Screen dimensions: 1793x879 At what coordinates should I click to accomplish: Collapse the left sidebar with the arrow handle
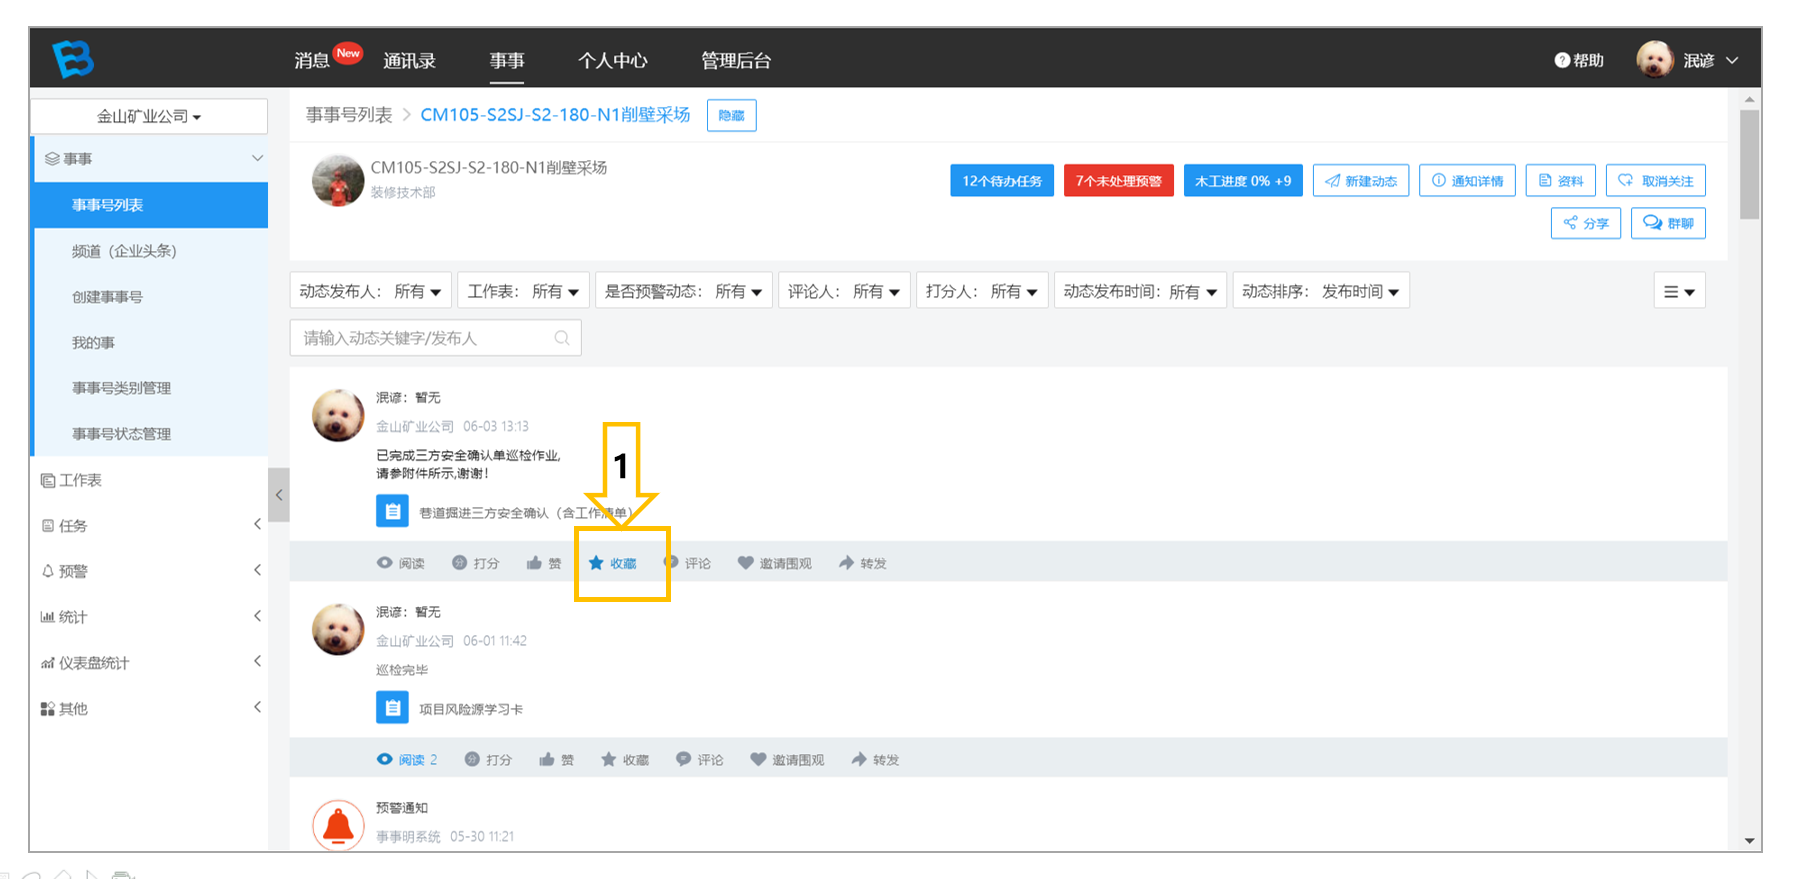tap(279, 494)
